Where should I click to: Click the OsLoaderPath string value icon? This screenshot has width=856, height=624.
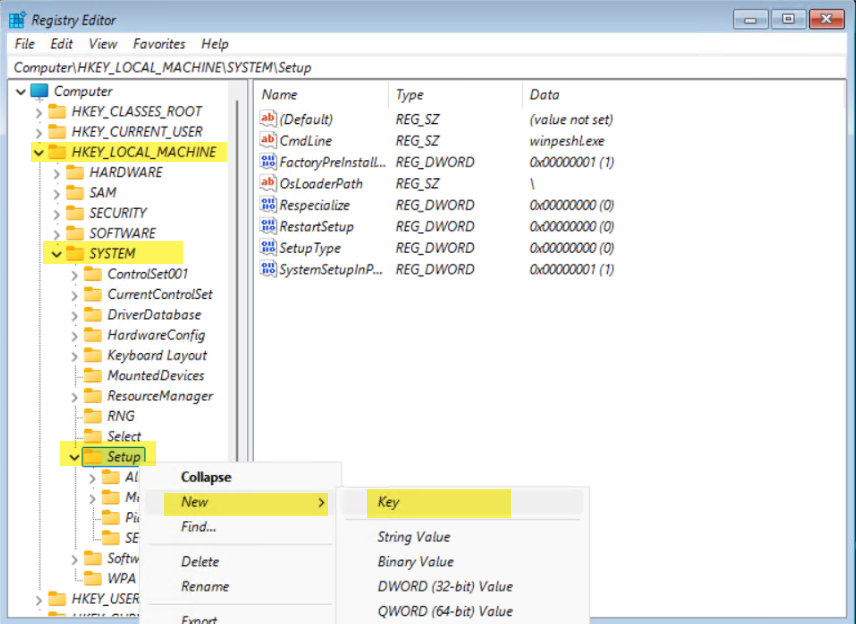(x=268, y=184)
